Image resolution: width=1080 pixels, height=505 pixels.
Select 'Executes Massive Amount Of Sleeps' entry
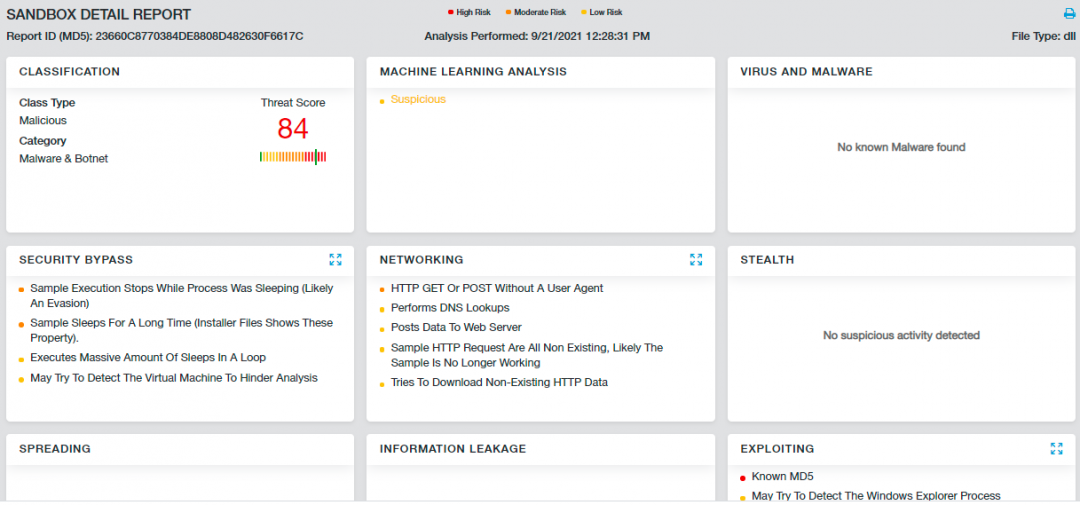coord(148,358)
